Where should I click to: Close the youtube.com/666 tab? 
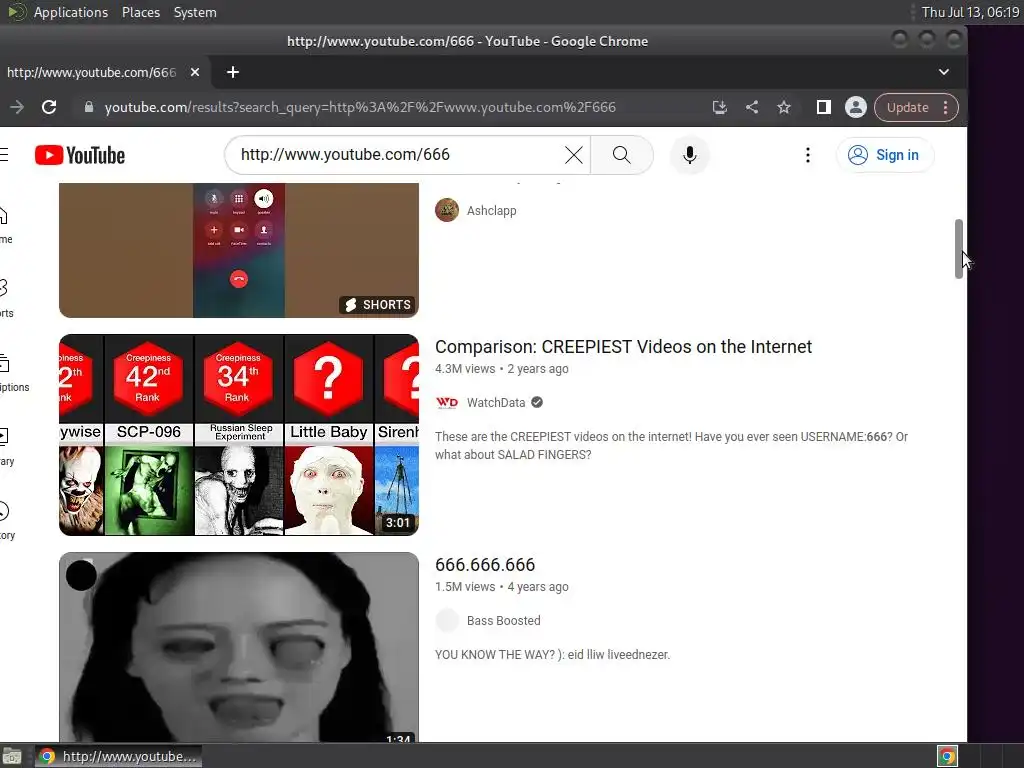tap(195, 72)
